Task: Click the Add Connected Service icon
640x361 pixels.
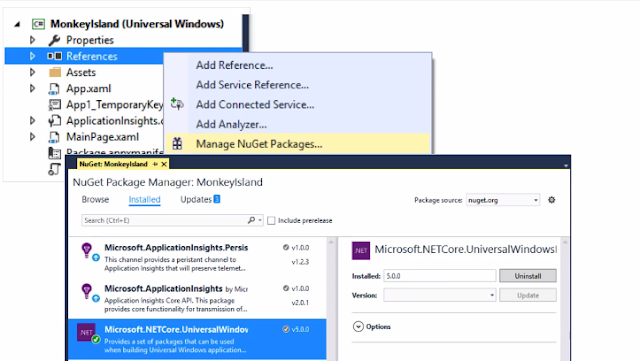Action: [177, 104]
